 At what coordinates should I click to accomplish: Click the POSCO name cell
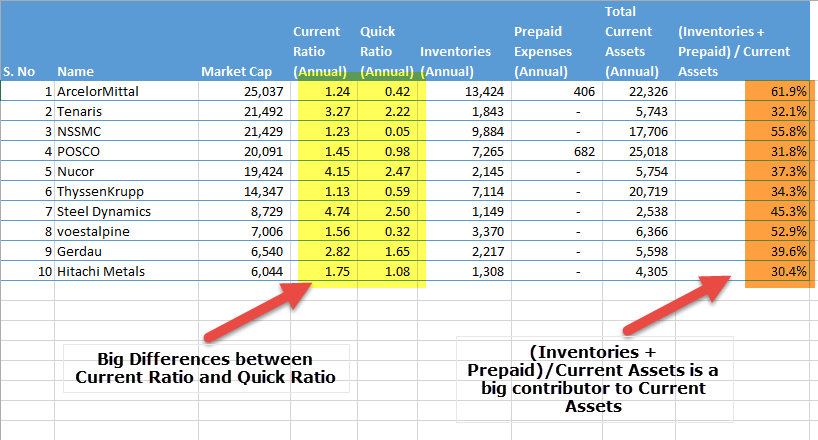tap(126, 151)
